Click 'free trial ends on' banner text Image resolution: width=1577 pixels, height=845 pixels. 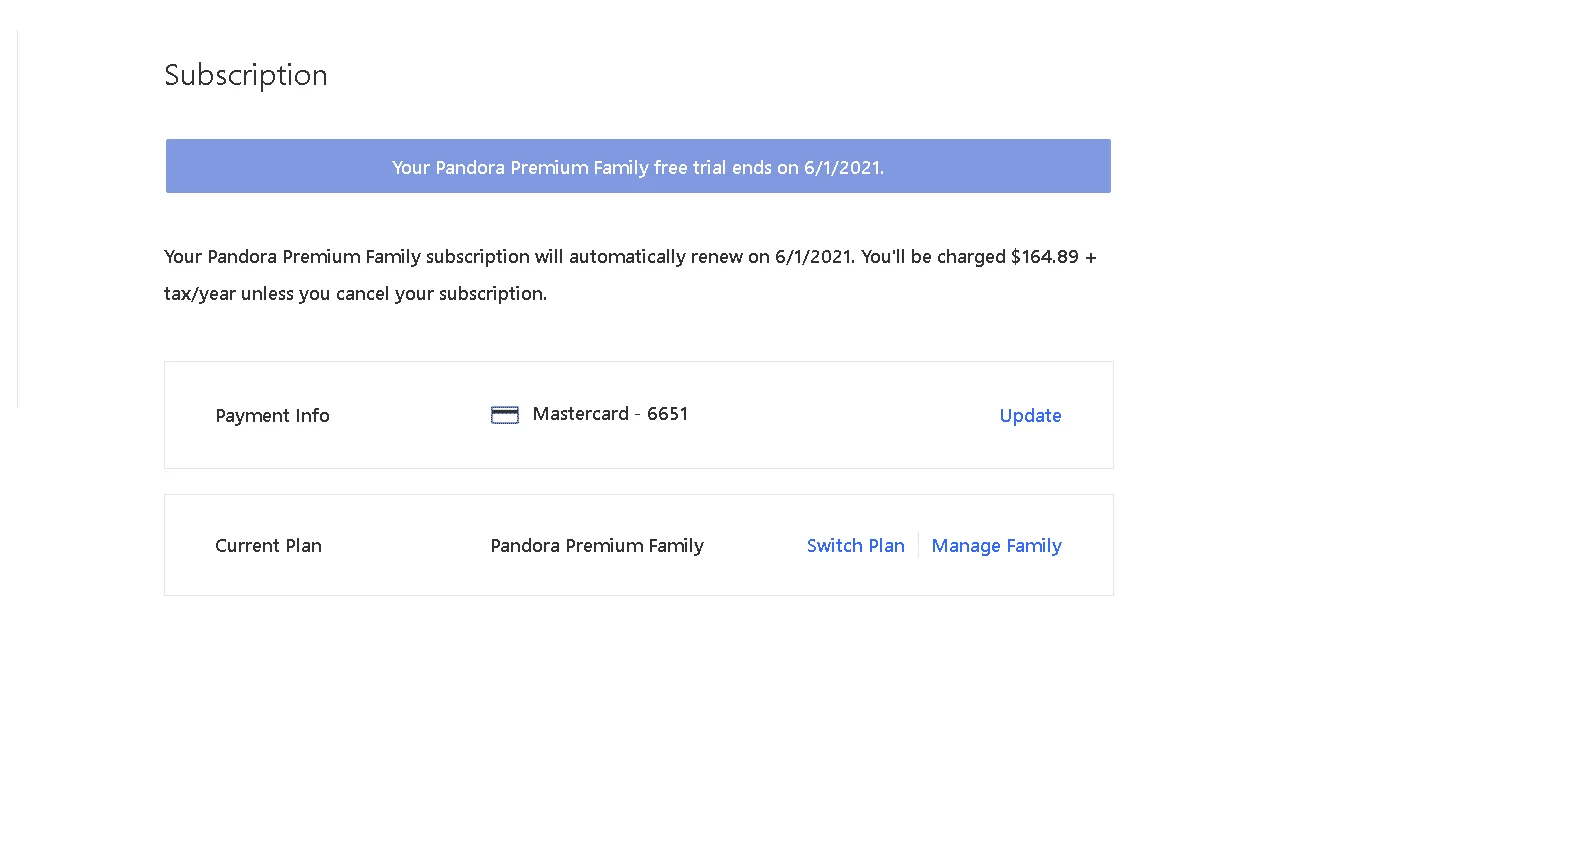tap(726, 167)
